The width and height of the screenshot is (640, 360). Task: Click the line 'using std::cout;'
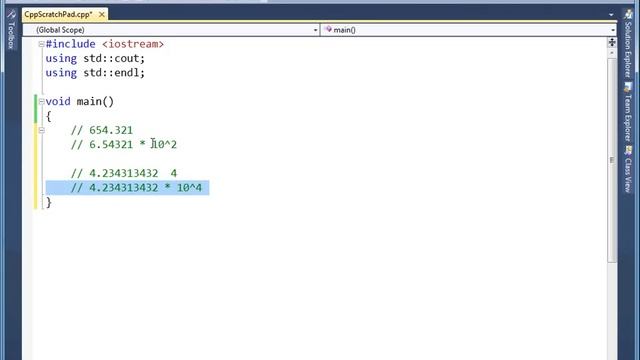tap(95, 59)
